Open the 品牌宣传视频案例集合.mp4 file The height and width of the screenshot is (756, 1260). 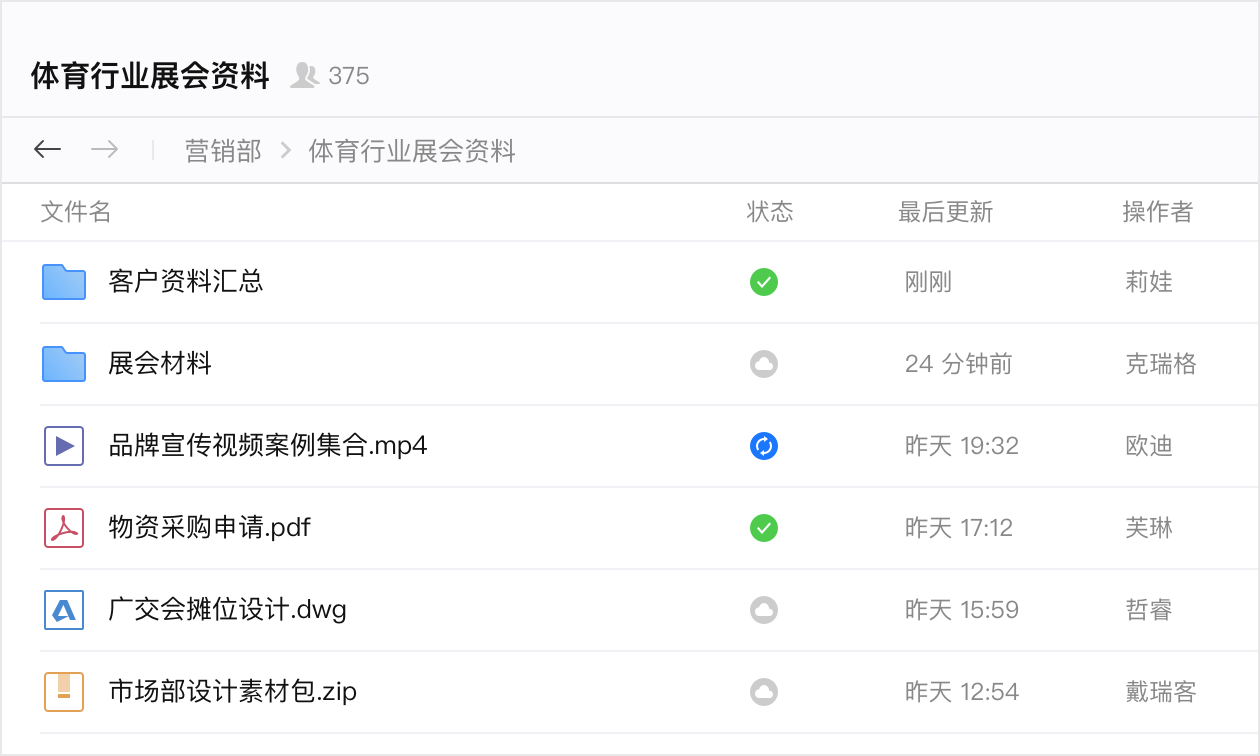click(268, 446)
